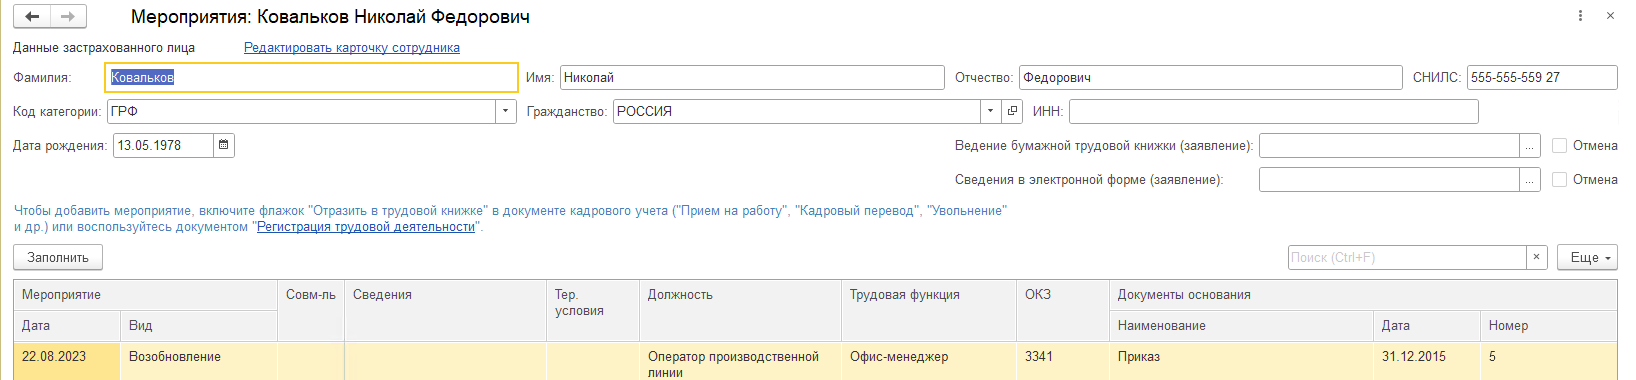1636x380 pixels.
Task: Click the Наименование column header
Action: [x=1241, y=326]
